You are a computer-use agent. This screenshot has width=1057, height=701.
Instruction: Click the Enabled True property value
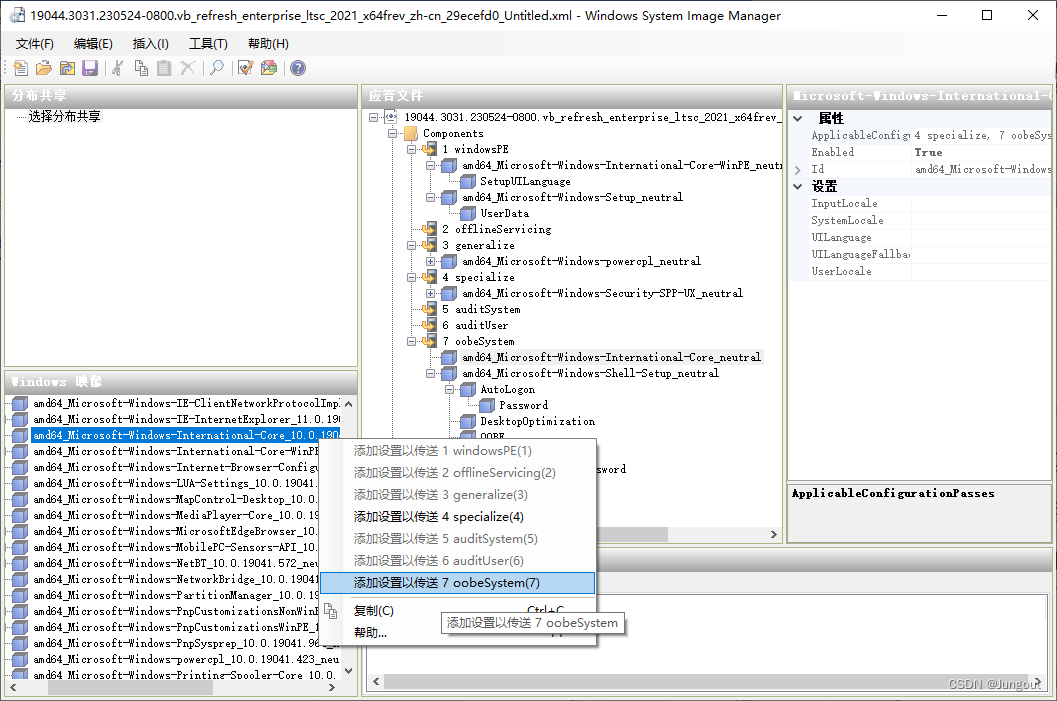click(981, 153)
